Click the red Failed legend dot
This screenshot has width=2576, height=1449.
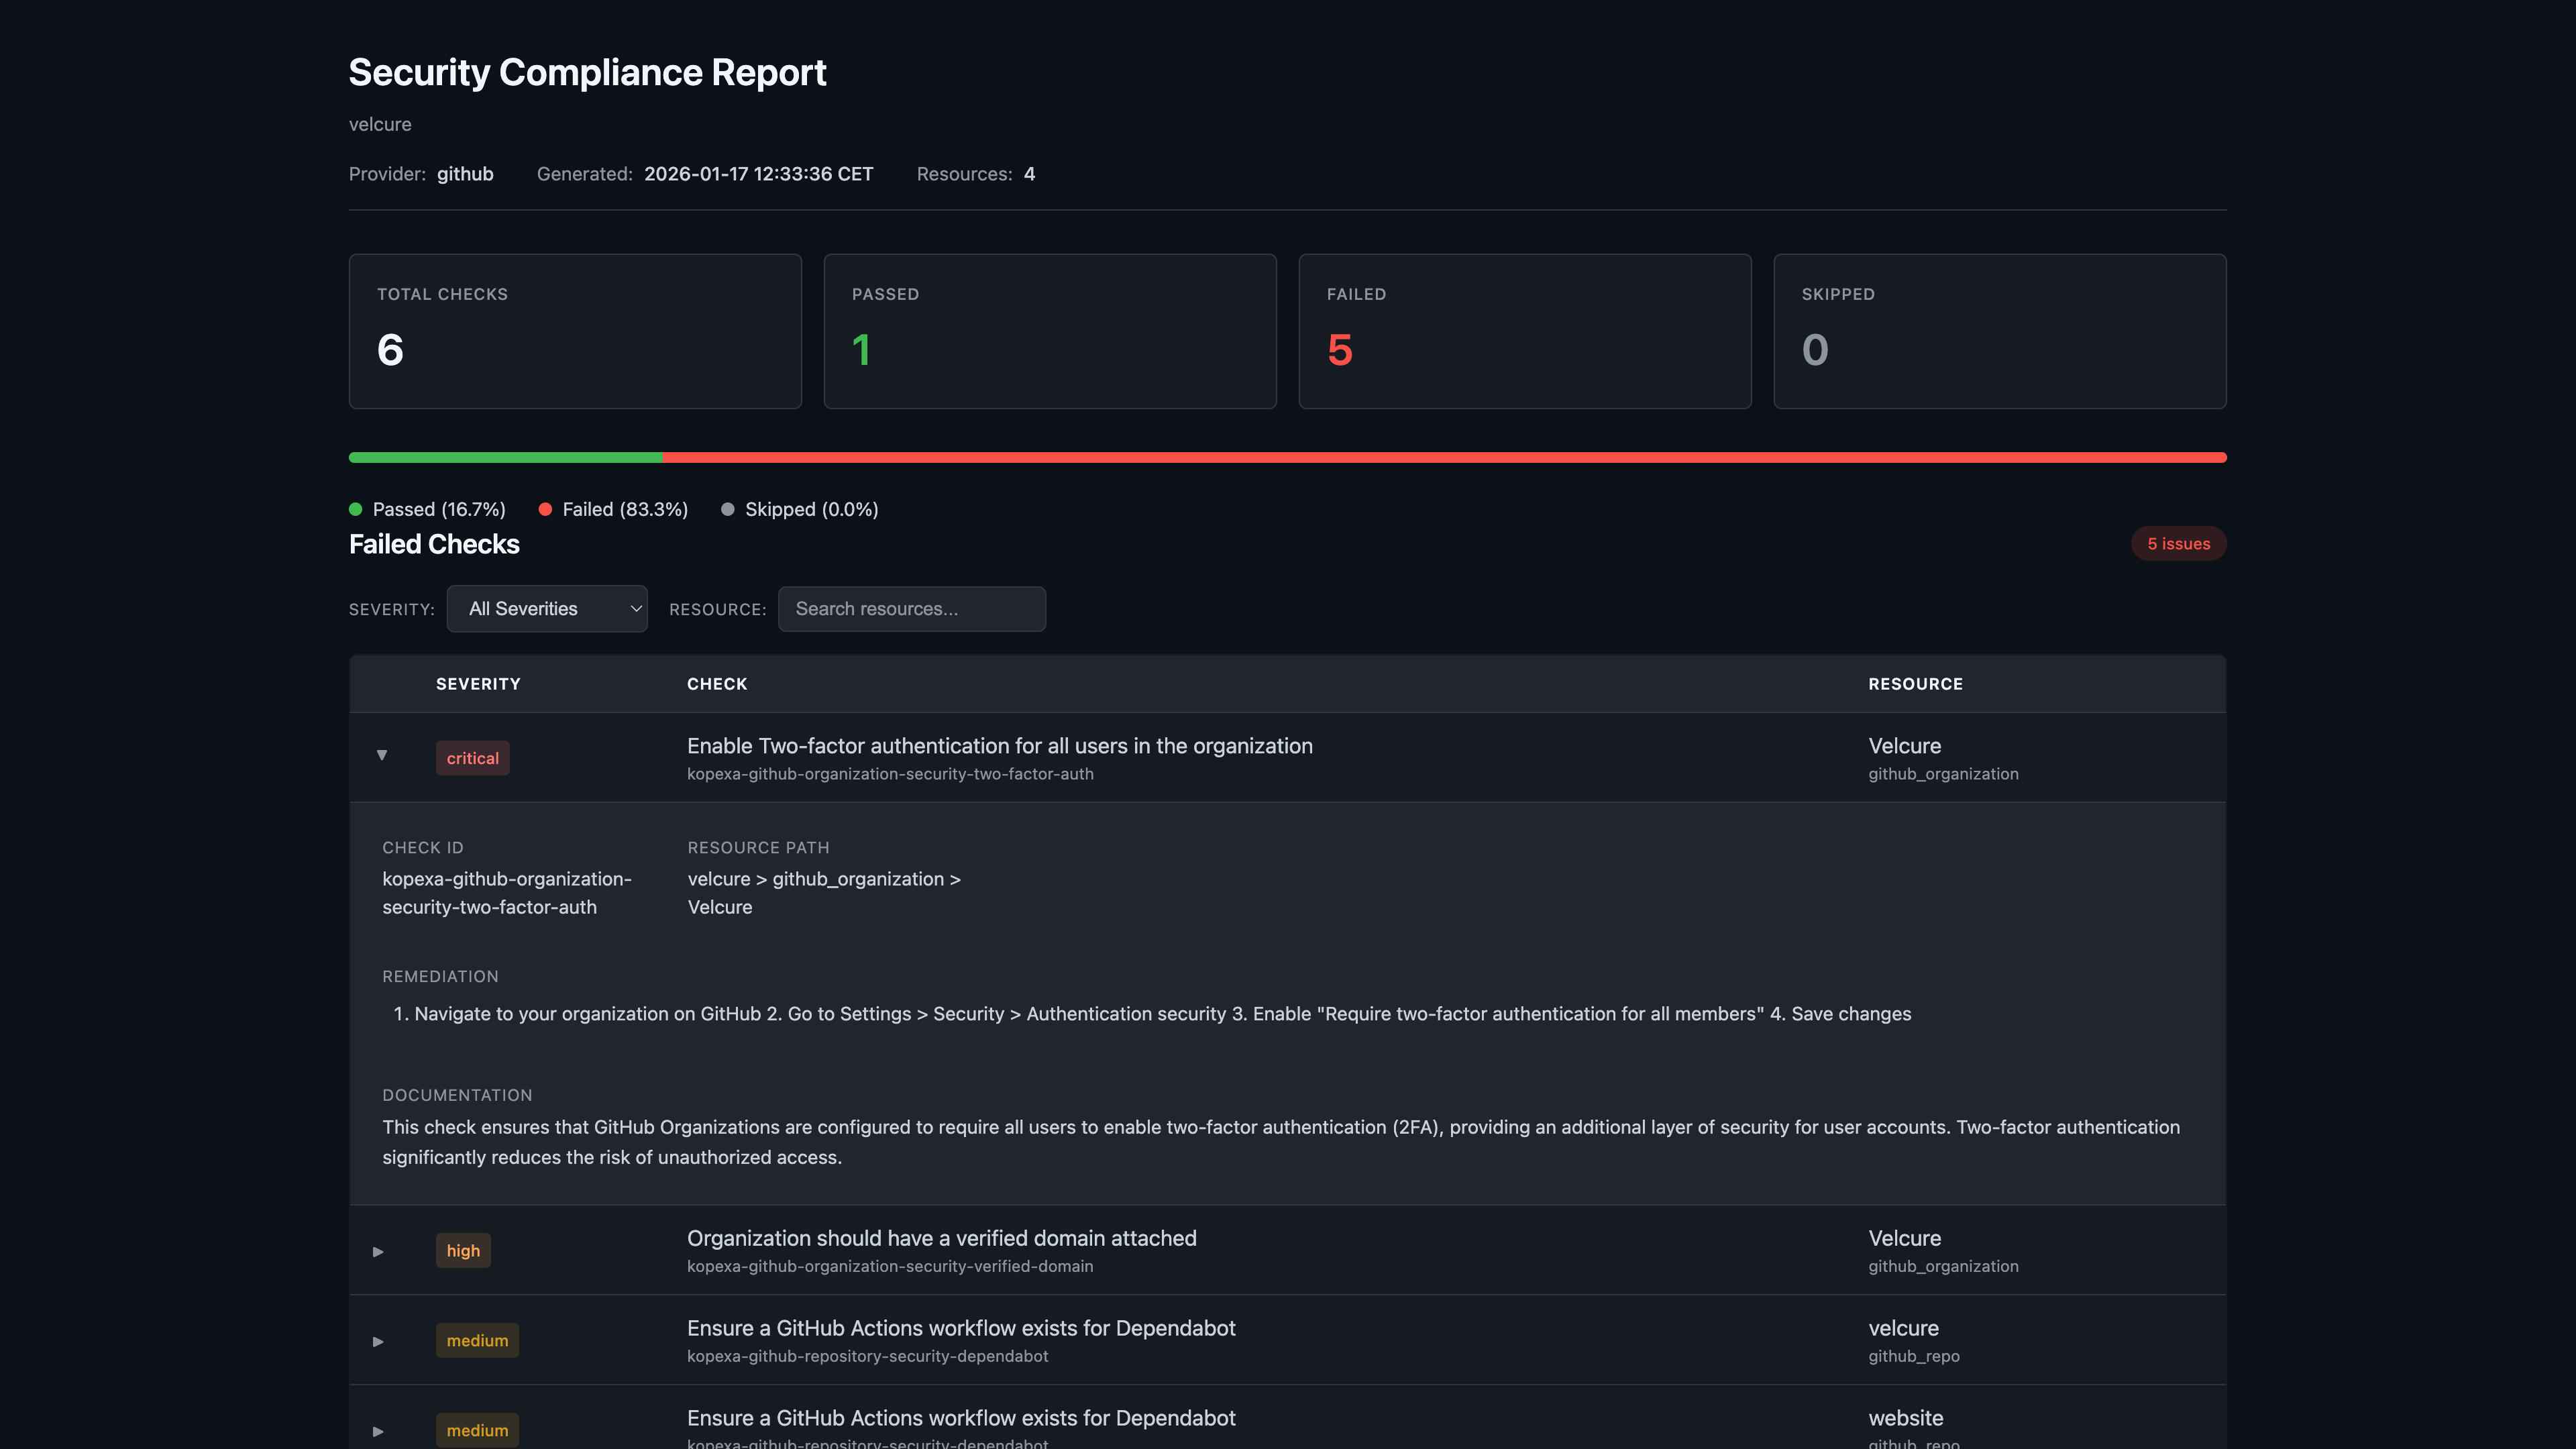pyautogui.click(x=546, y=509)
